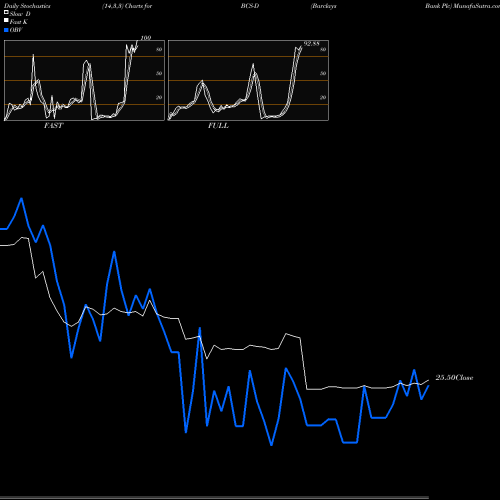
Task: Click the '25.50Close' price label
Action: coord(454,378)
